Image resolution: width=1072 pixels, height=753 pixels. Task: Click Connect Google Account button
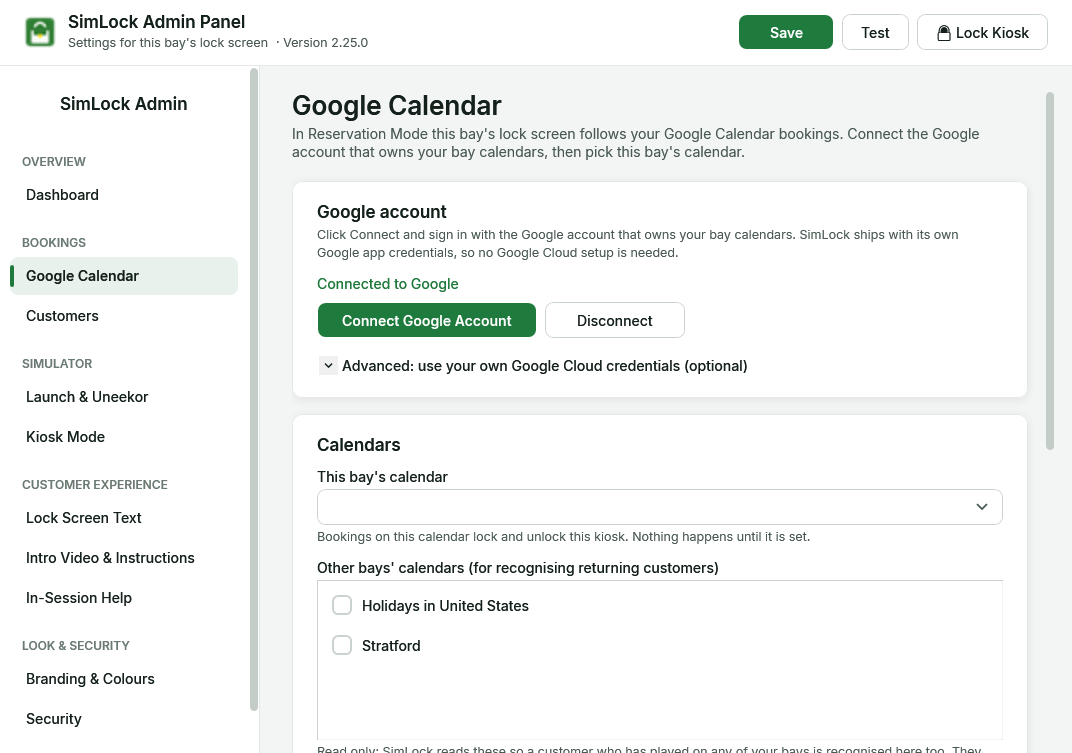point(427,320)
